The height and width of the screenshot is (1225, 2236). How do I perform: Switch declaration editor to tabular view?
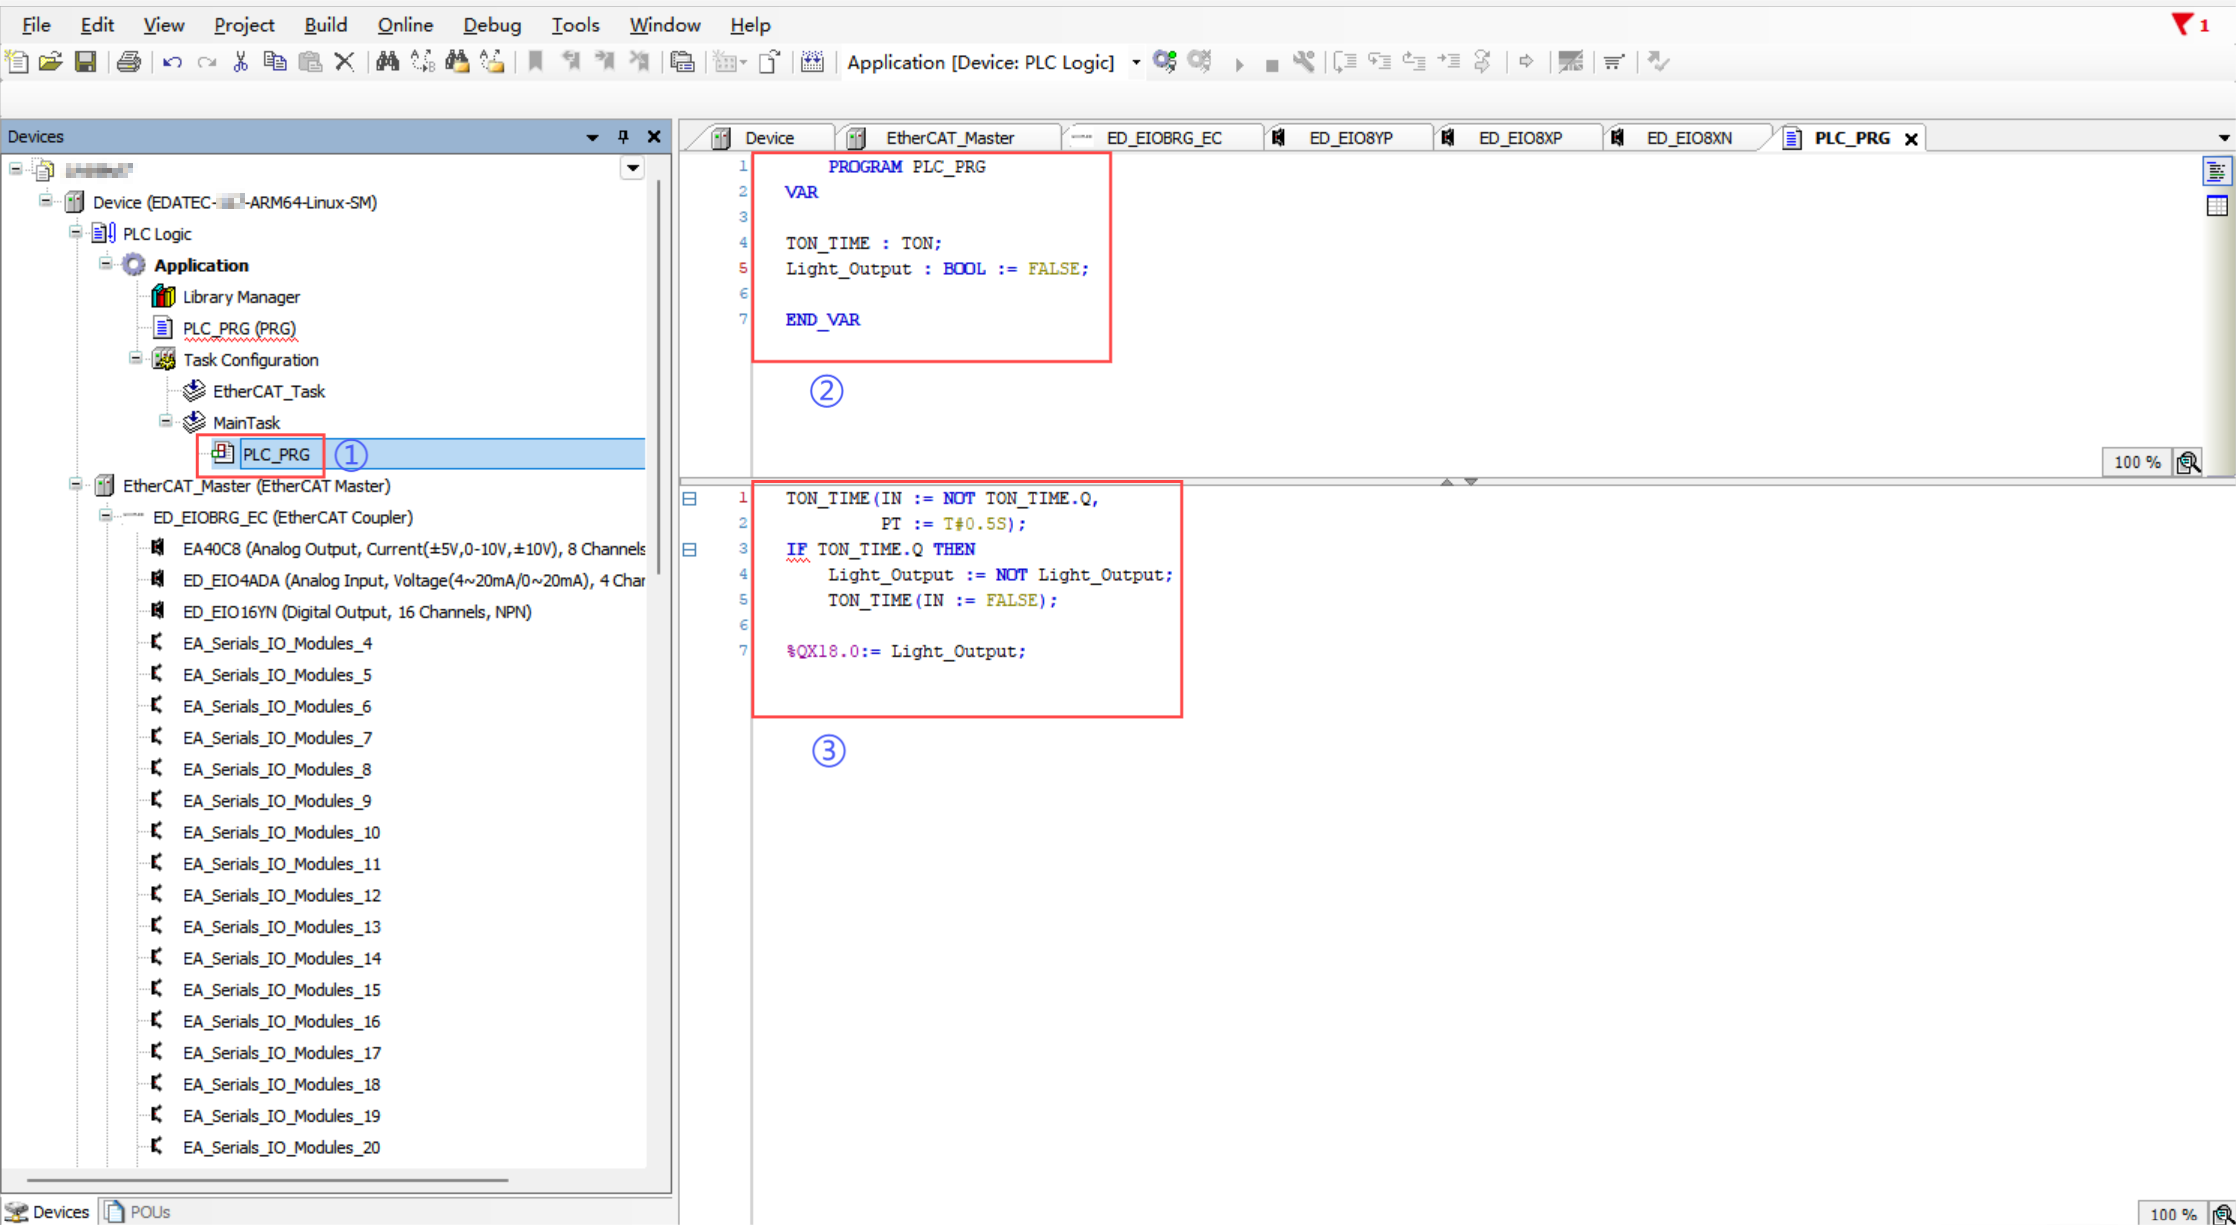(x=2216, y=206)
